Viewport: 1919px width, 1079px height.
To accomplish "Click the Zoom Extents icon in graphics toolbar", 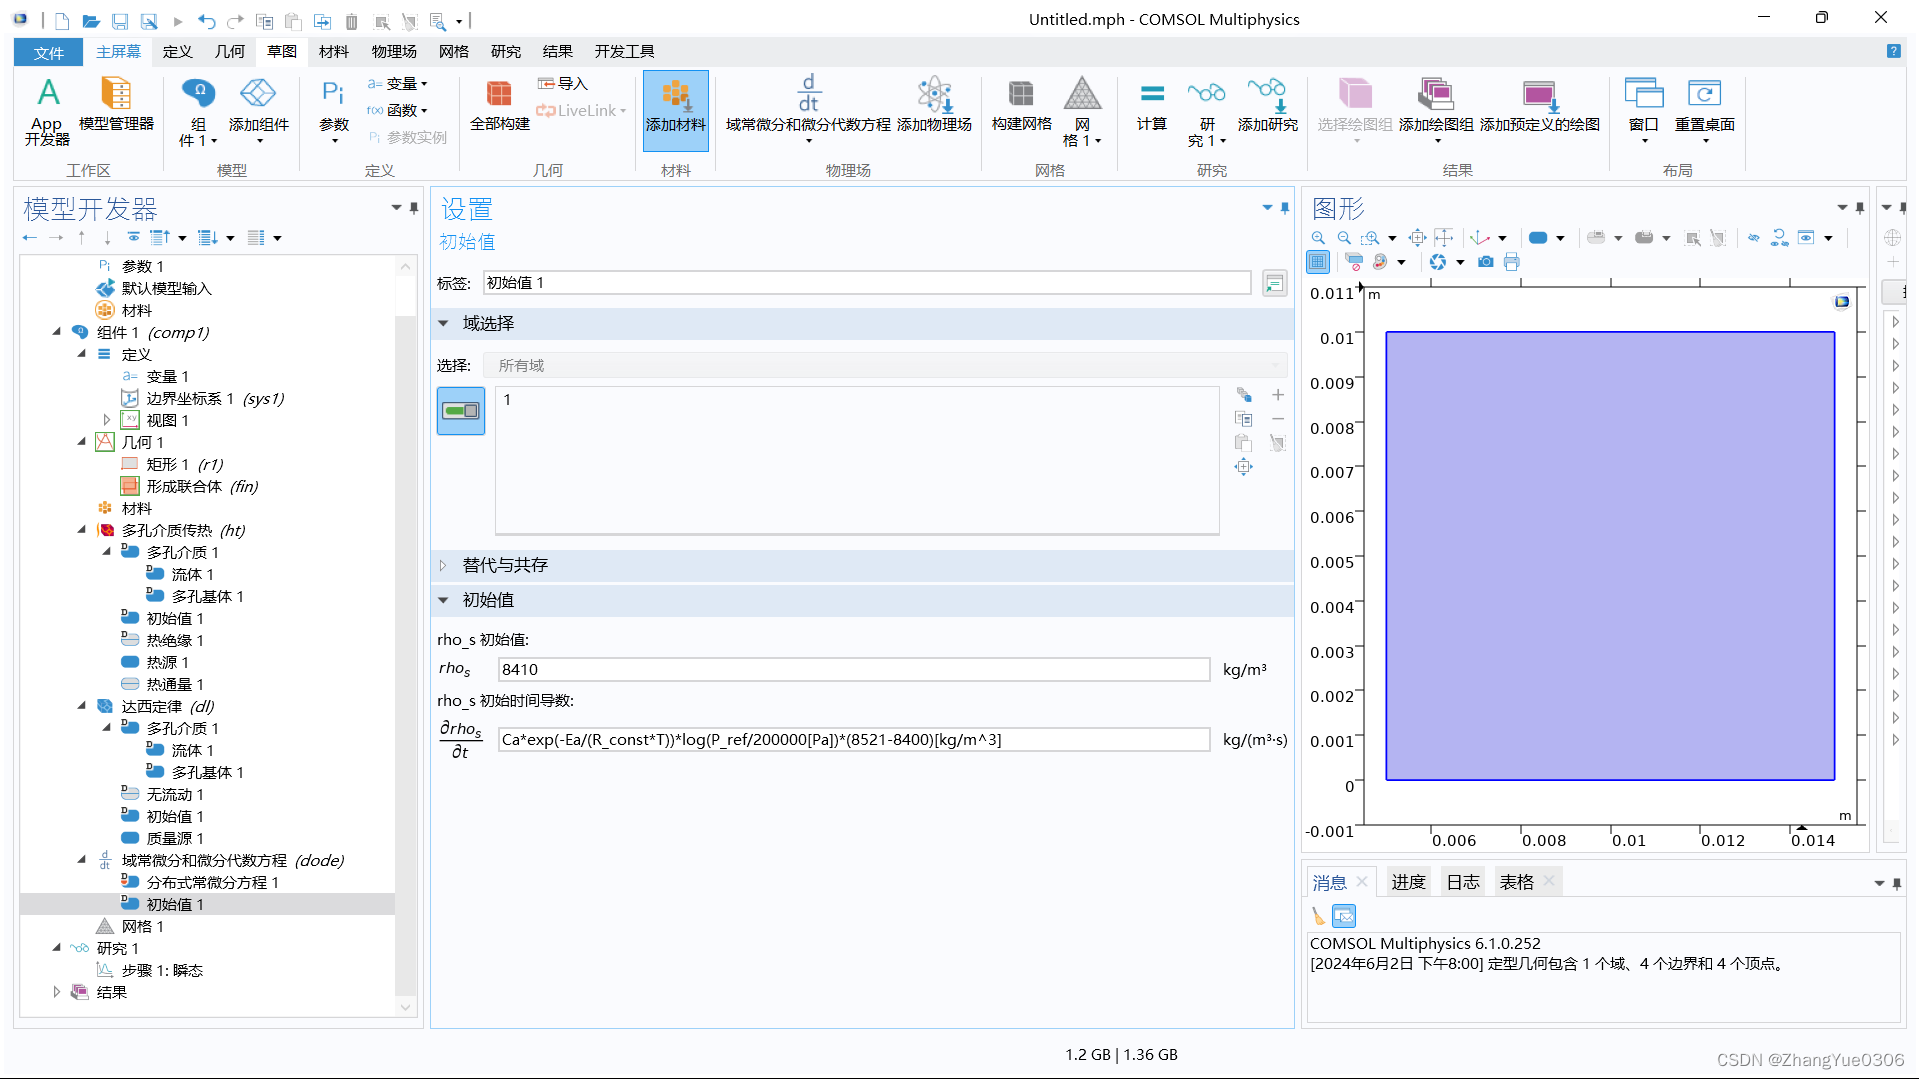I will coord(1417,238).
